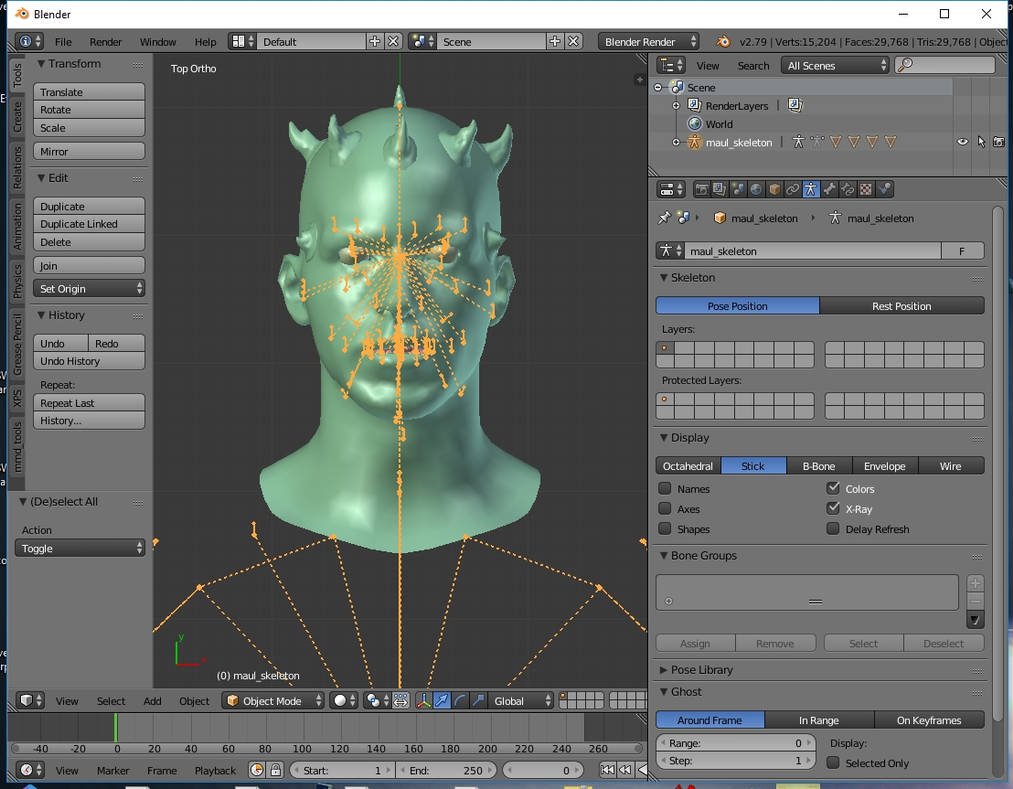Open the Window menu
Viewport: 1013px width, 789px height.
[158, 41]
